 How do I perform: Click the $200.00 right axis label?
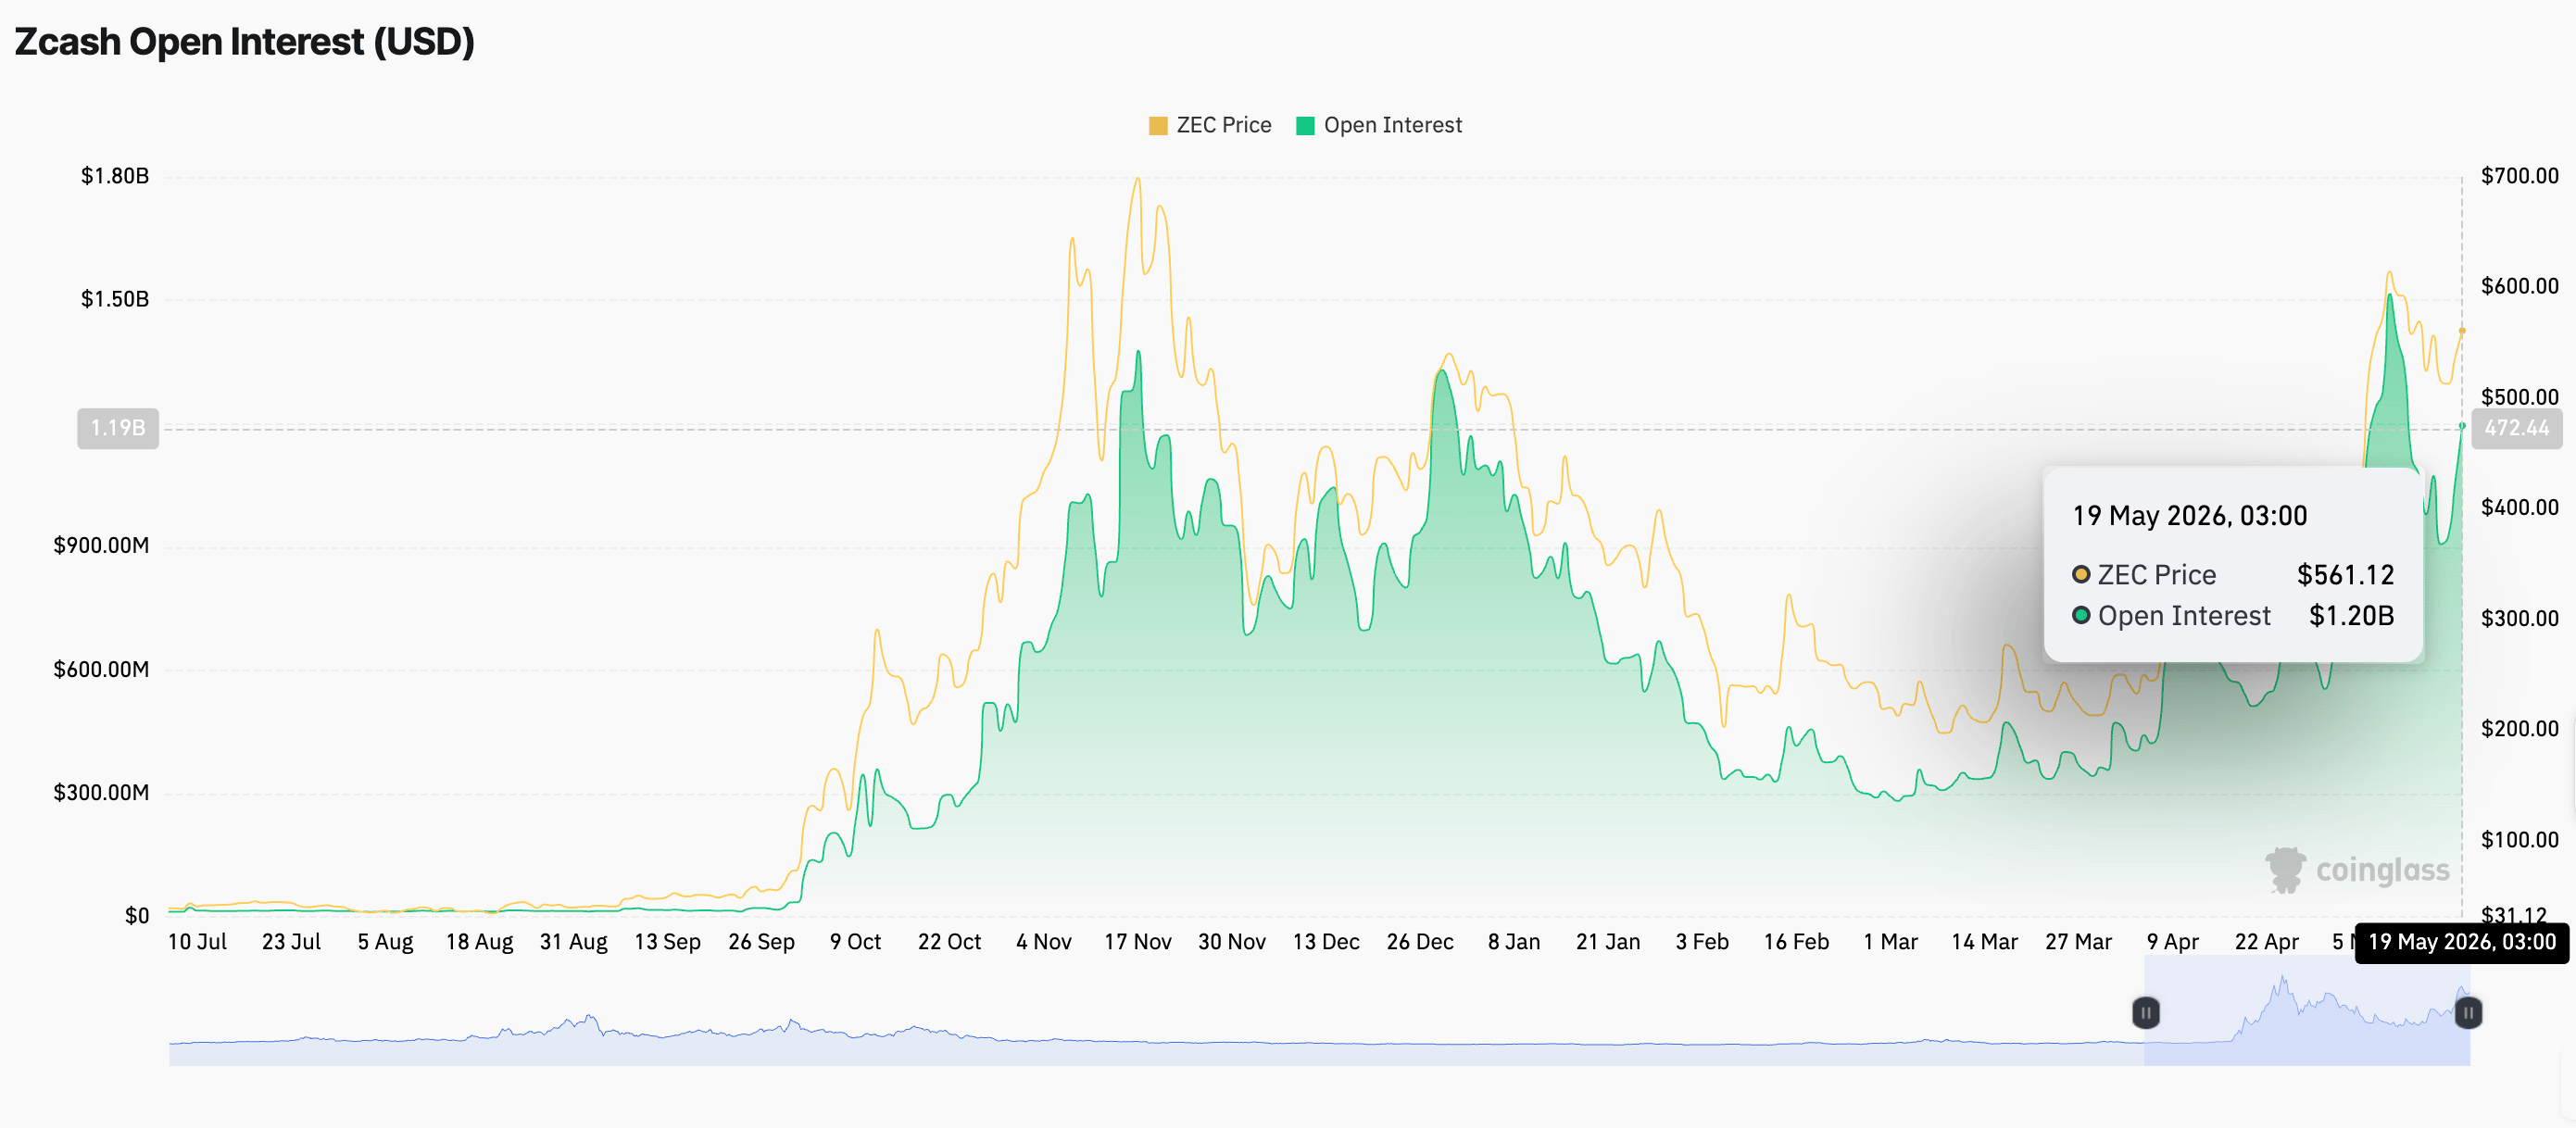click(x=2520, y=728)
